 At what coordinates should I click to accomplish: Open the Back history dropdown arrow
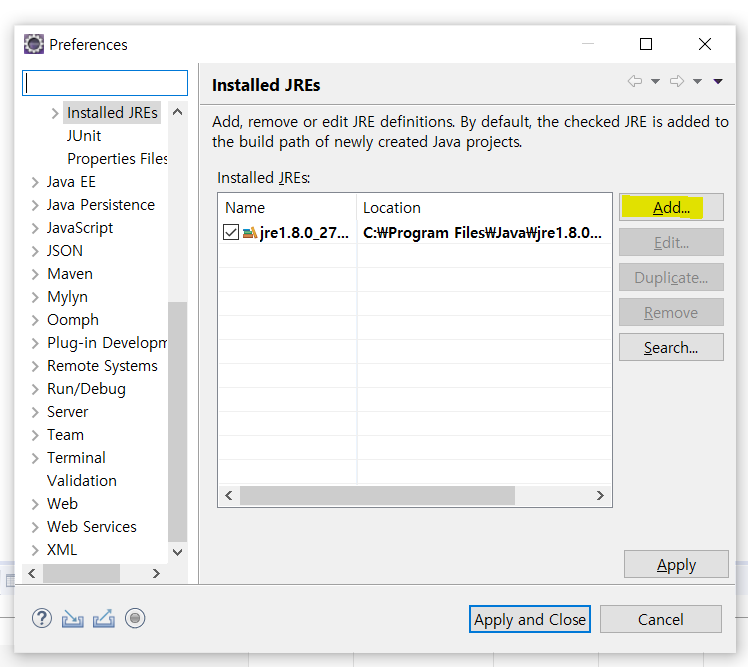tap(655, 82)
